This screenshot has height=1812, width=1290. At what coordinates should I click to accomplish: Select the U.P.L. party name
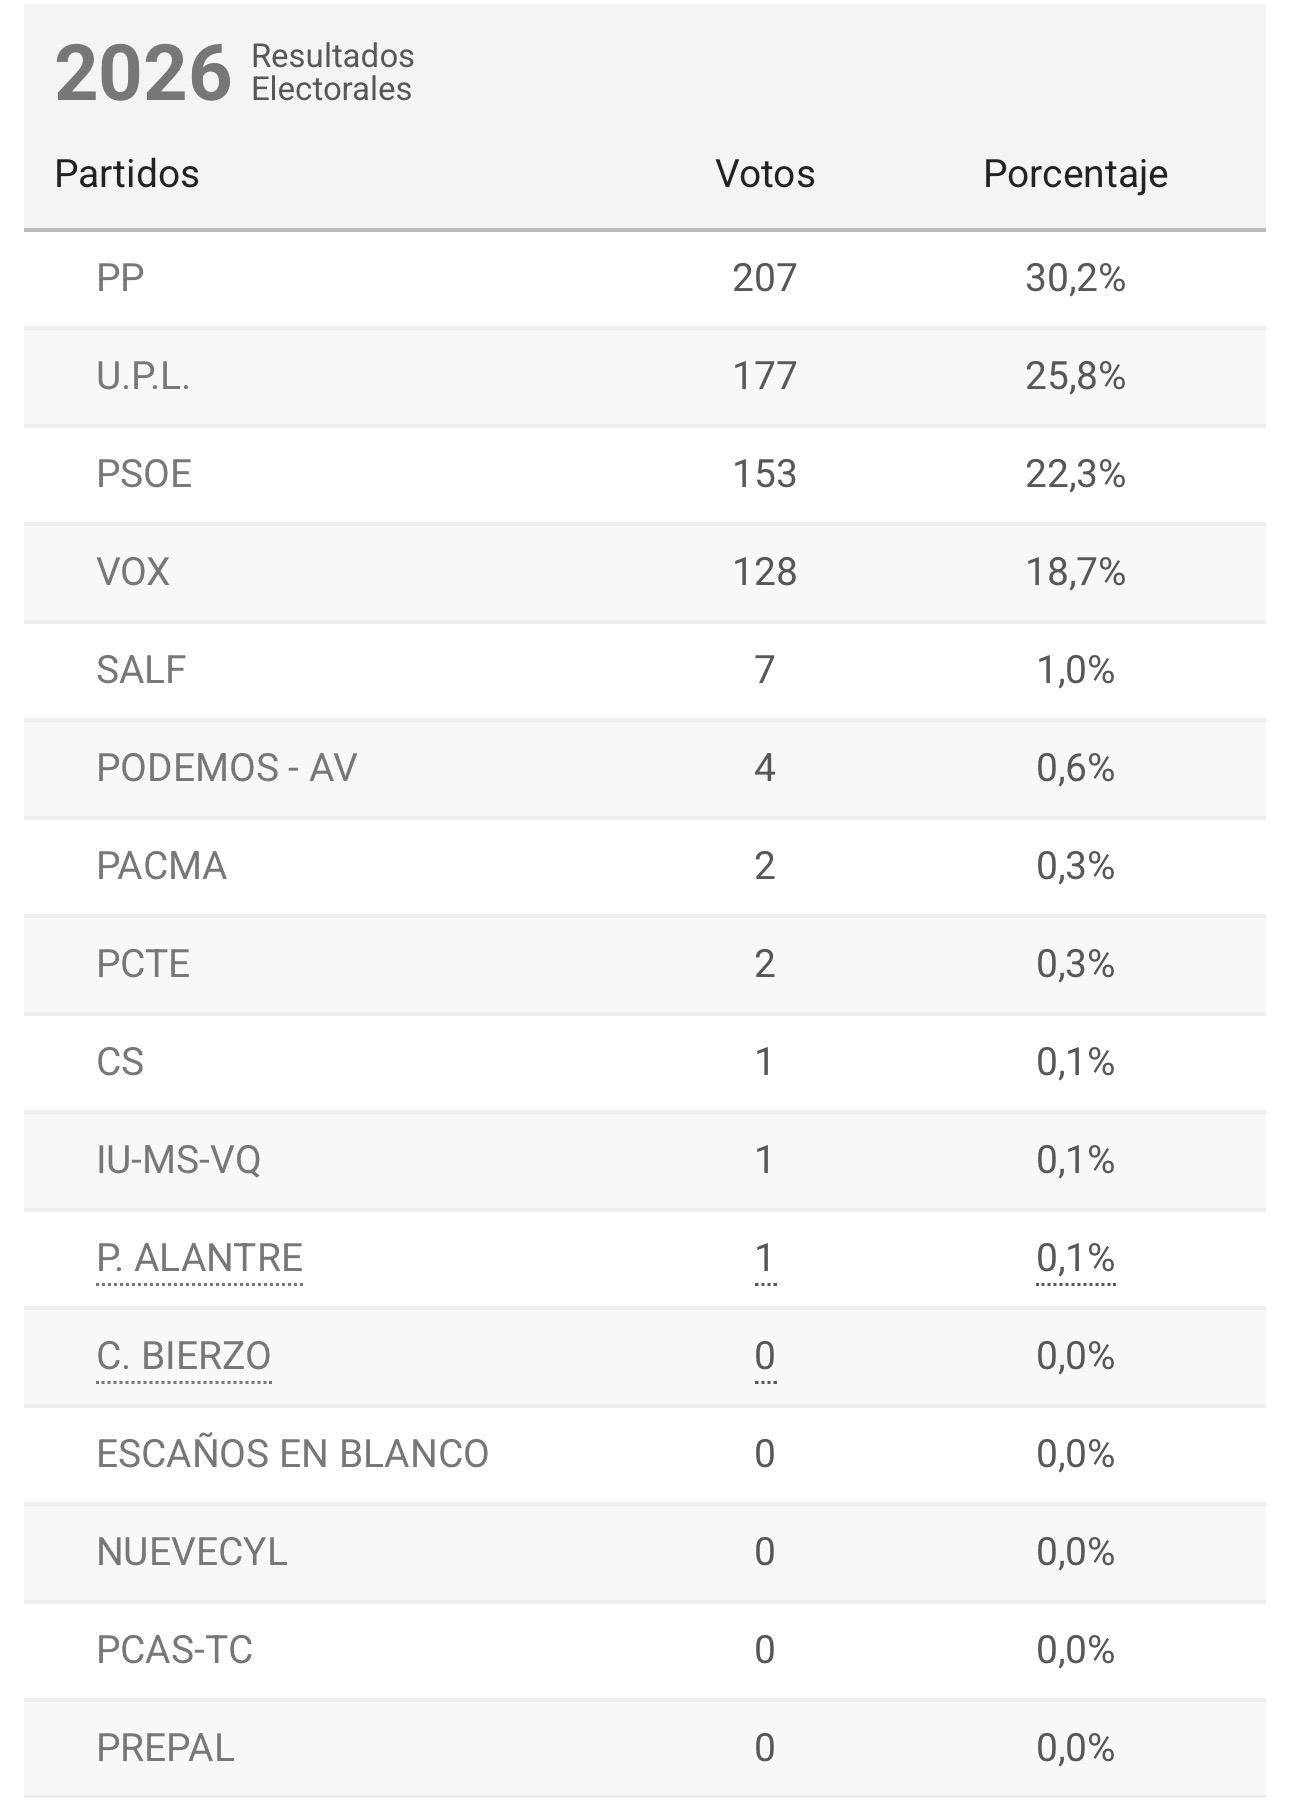pyautogui.click(x=143, y=376)
